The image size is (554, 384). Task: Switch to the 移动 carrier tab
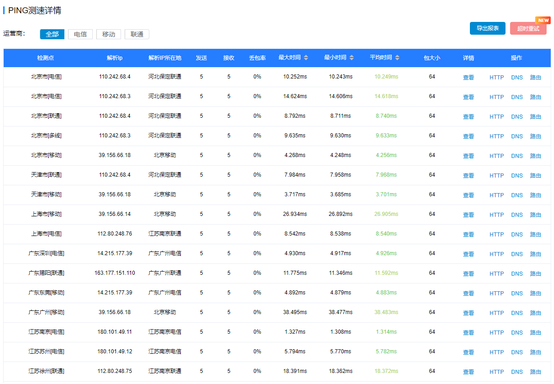pyautogui.click(x=108, y=34)
